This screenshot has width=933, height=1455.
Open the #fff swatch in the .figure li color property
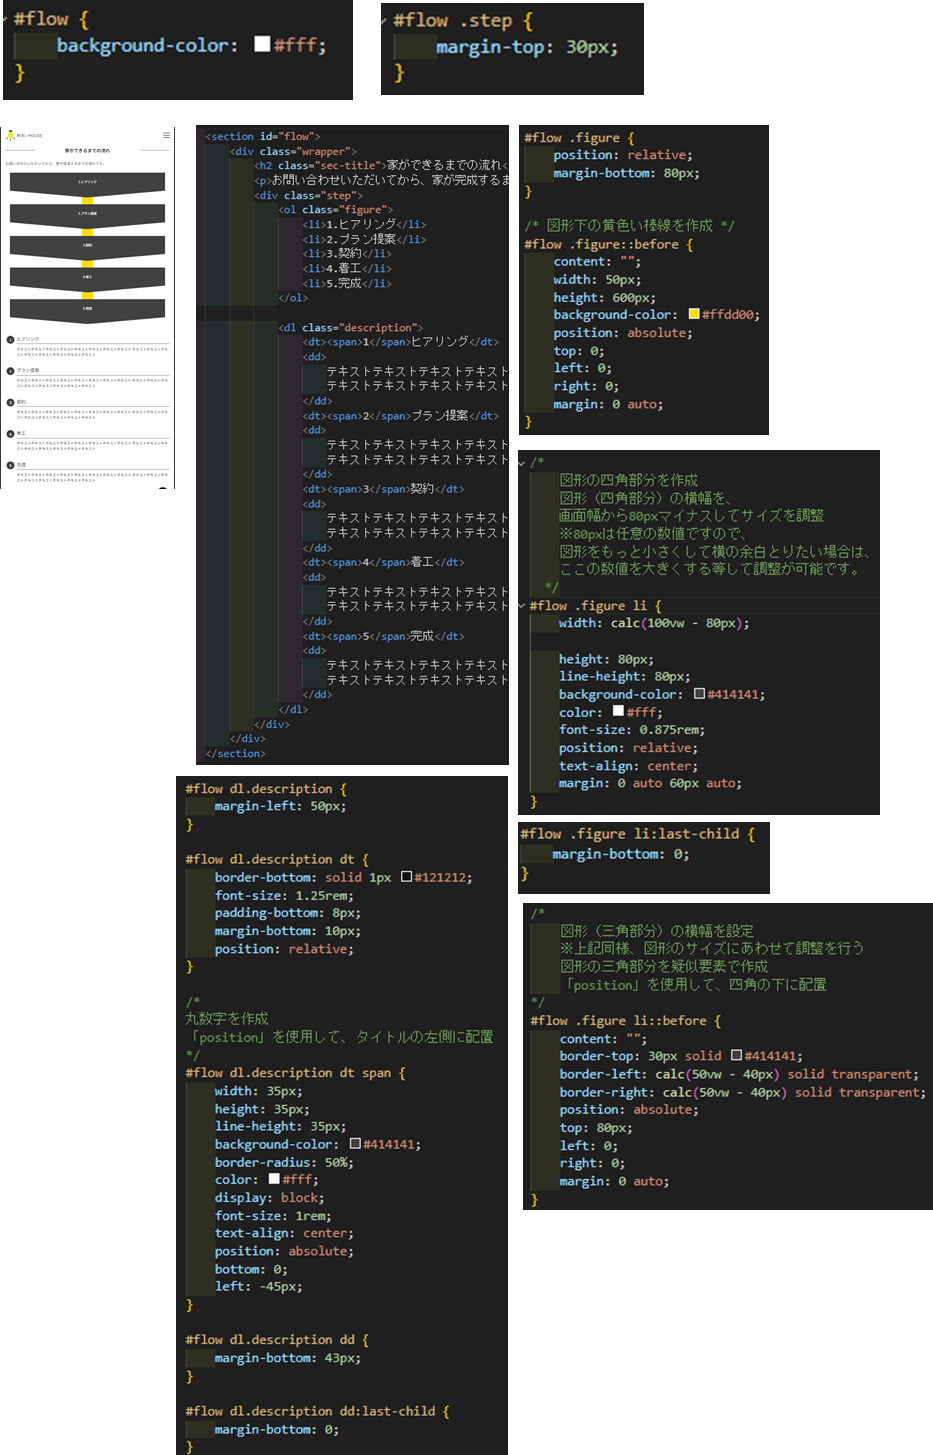618,712
